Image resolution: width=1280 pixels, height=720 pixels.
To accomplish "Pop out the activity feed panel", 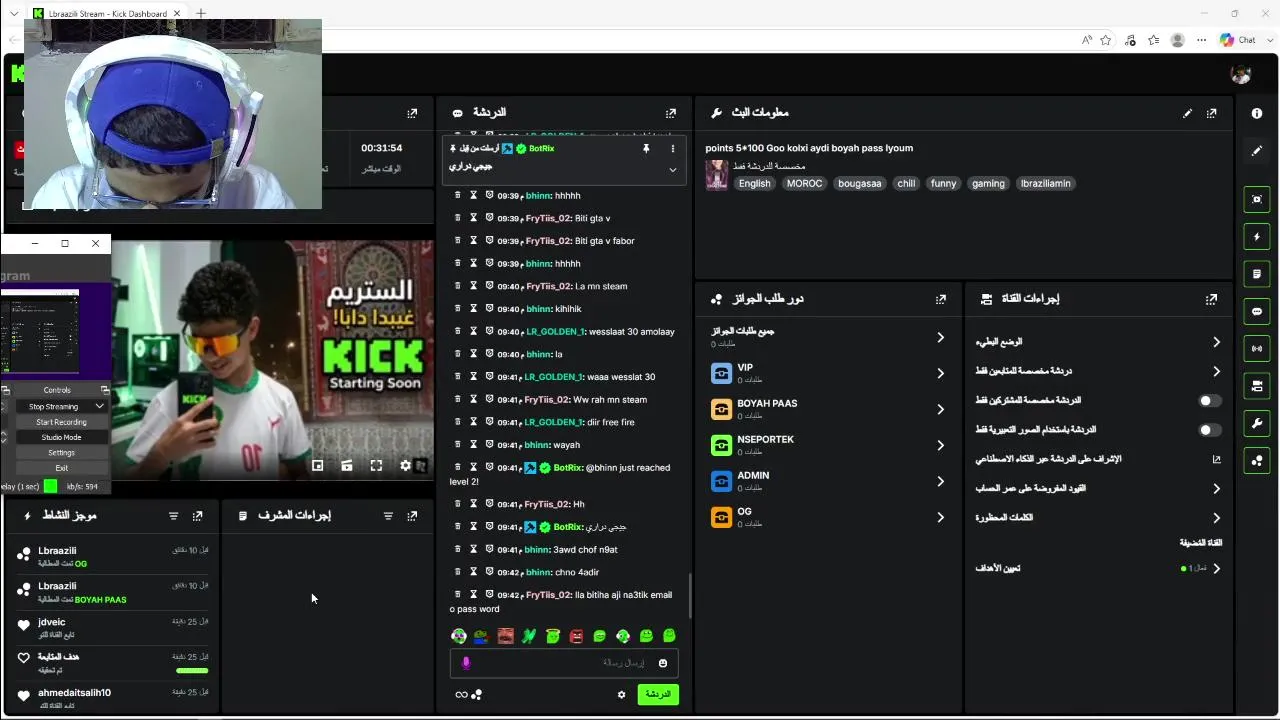I will (x=197, y=516).
